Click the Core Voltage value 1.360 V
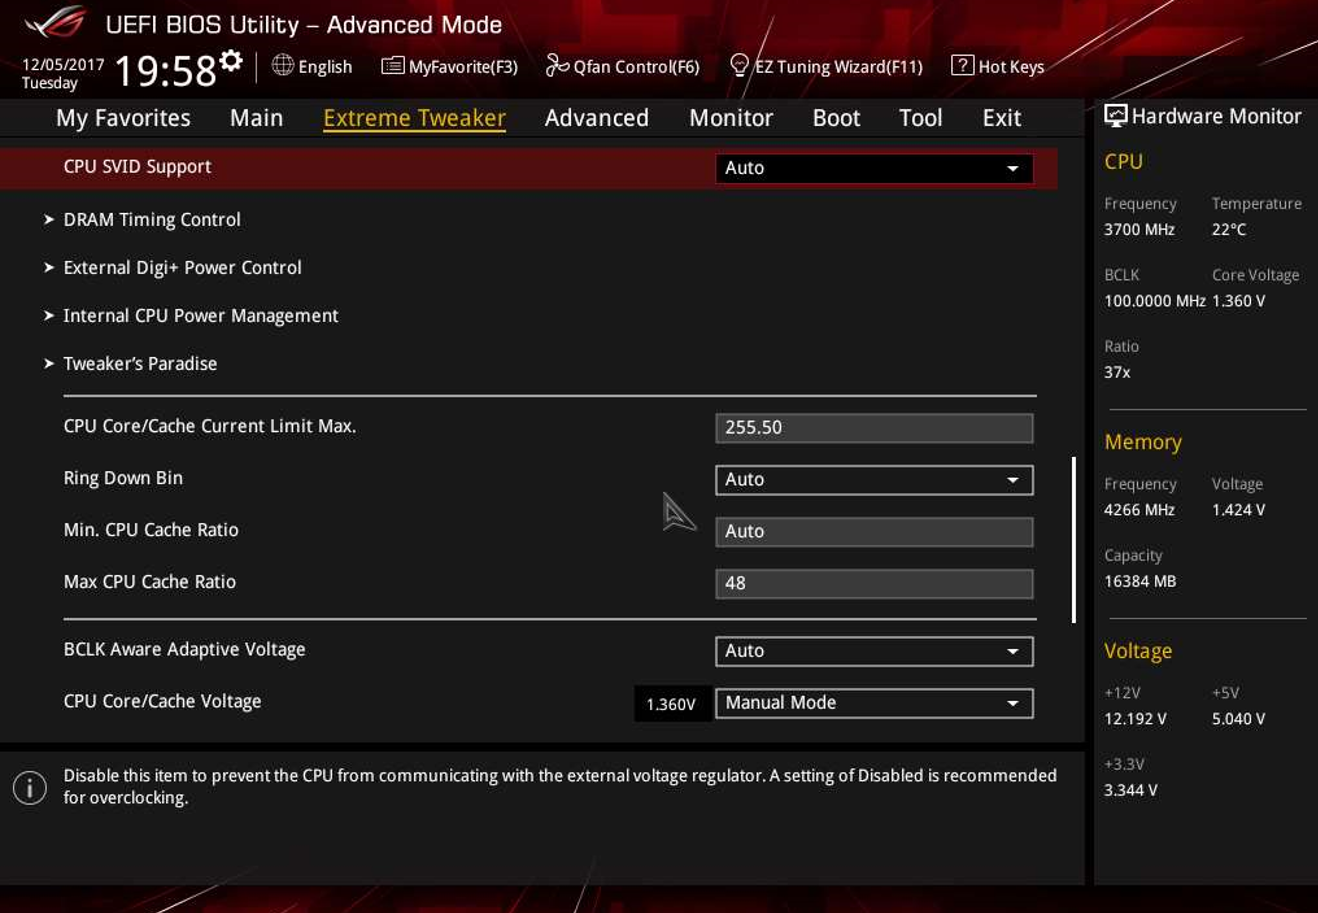1318x913 pixels. click(1238, 301)
